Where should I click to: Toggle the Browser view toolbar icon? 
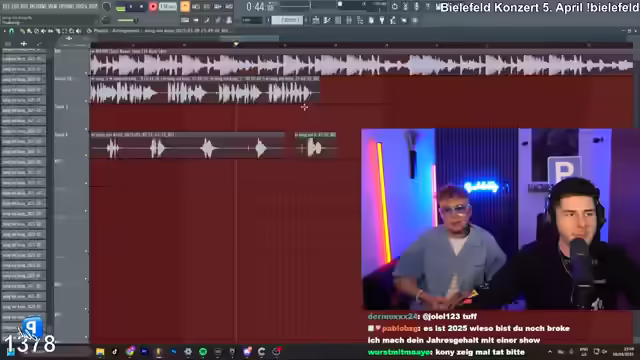(360, 20)
